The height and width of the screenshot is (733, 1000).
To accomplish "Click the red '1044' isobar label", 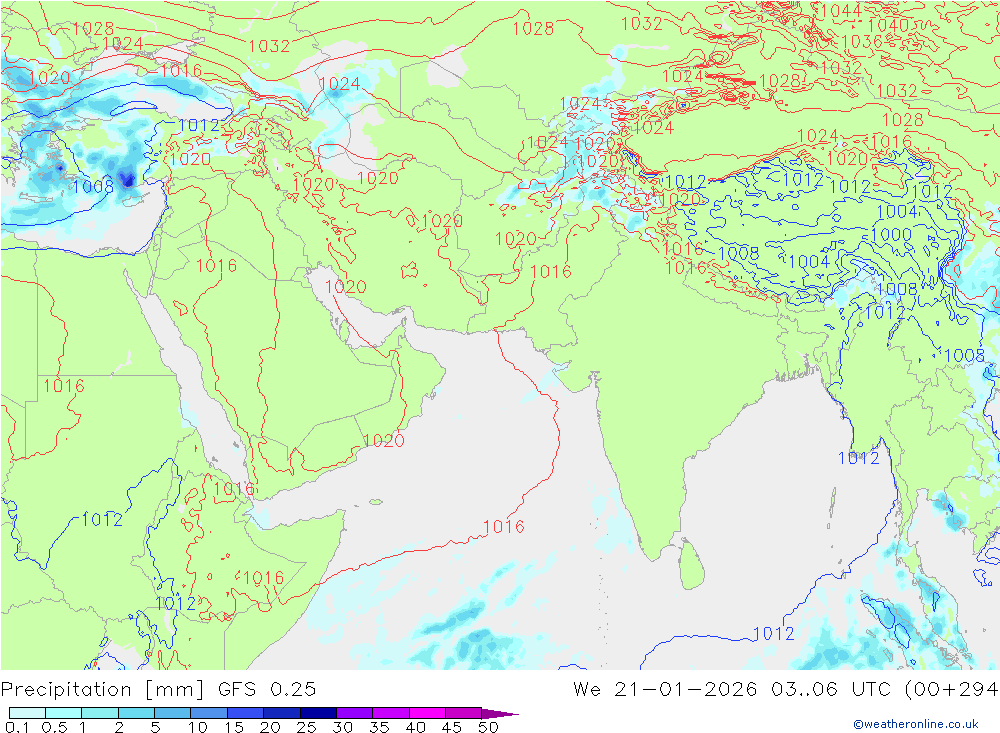I will [x=841, y=11].
